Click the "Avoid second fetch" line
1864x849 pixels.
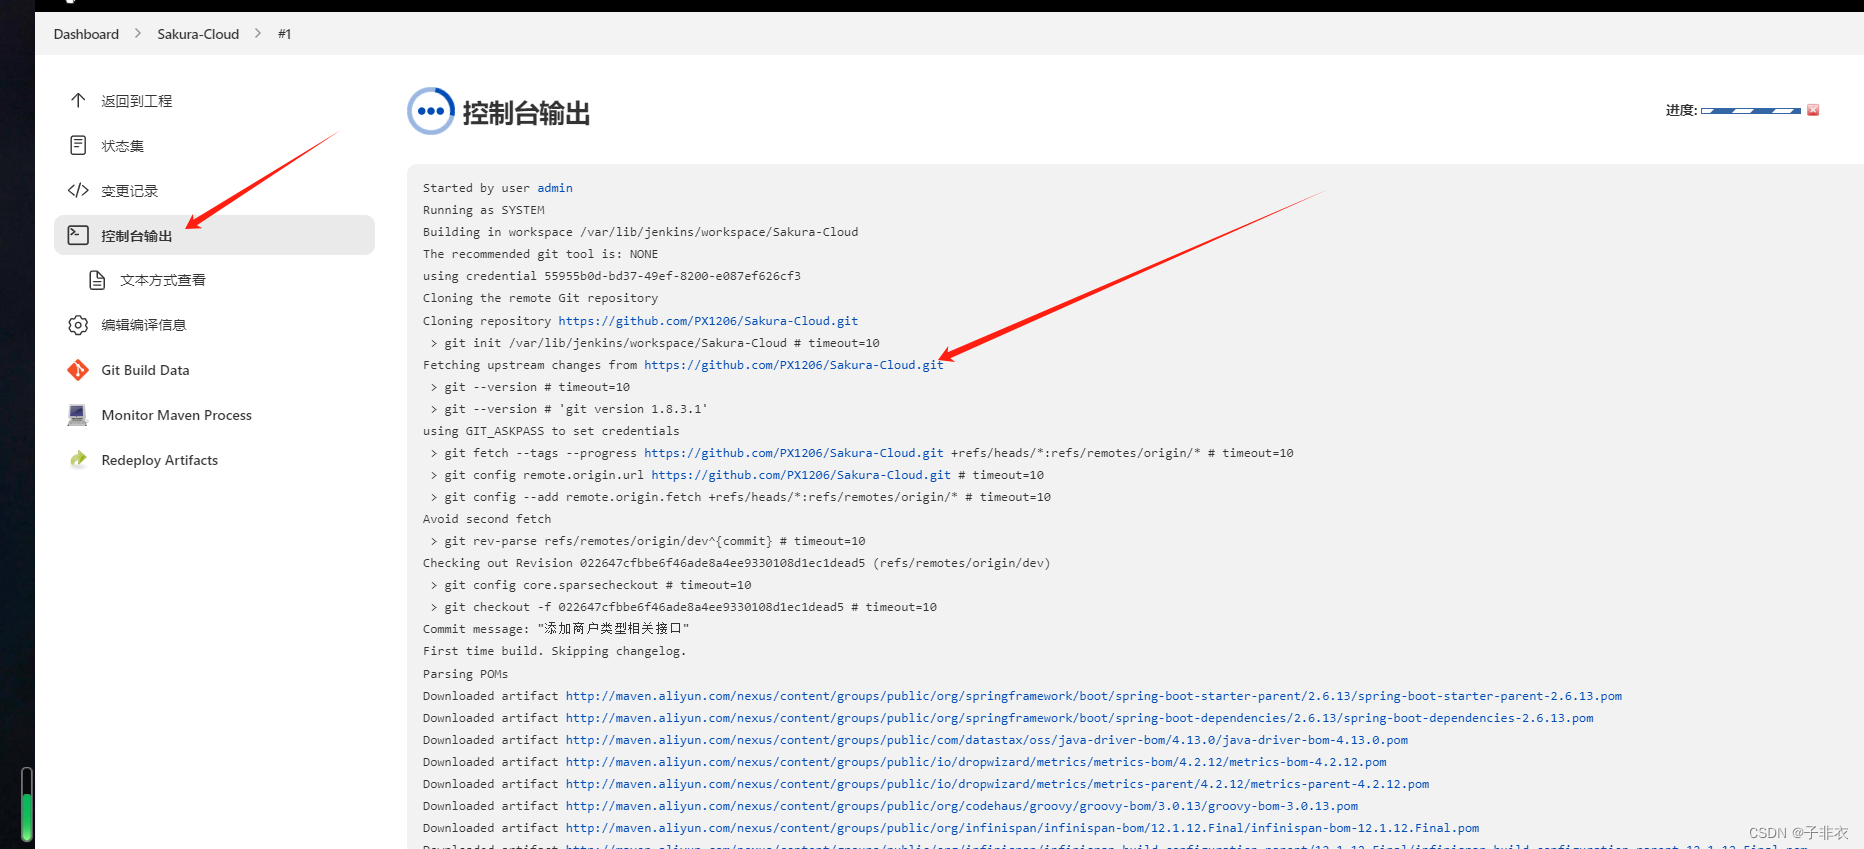(487, 519)
